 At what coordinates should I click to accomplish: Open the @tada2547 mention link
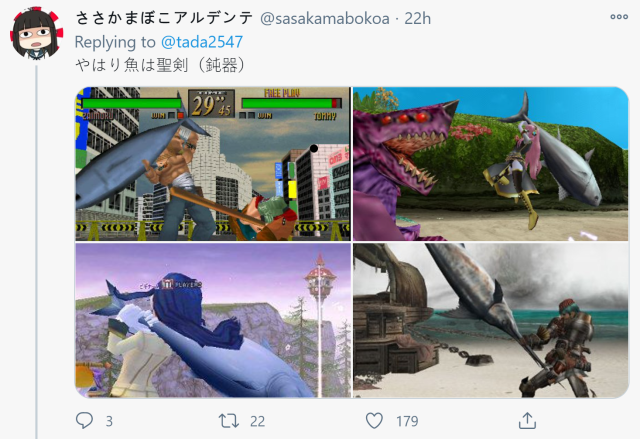pyautogui.click(x=202, y=42)
